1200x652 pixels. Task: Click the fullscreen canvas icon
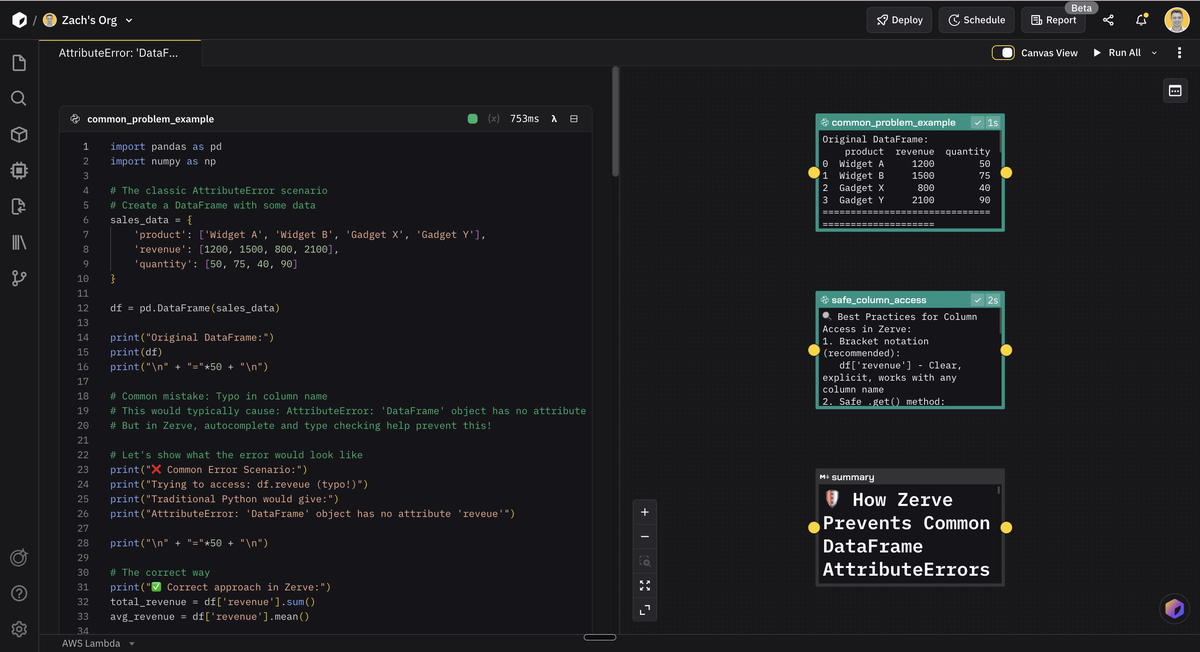[645, 610]
